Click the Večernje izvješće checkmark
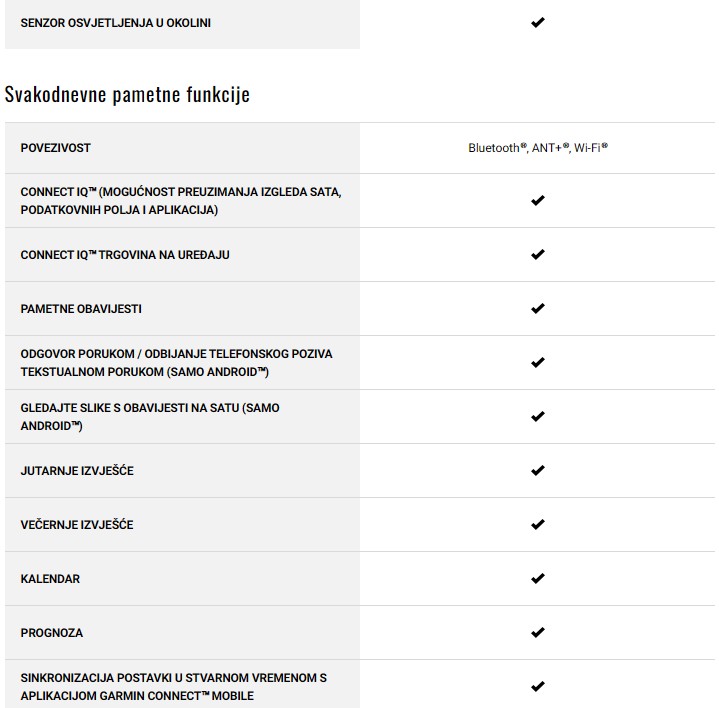Image resolution: width=719 pixels, height=708 pixels. pyautogui.click(x=537, y=525)
